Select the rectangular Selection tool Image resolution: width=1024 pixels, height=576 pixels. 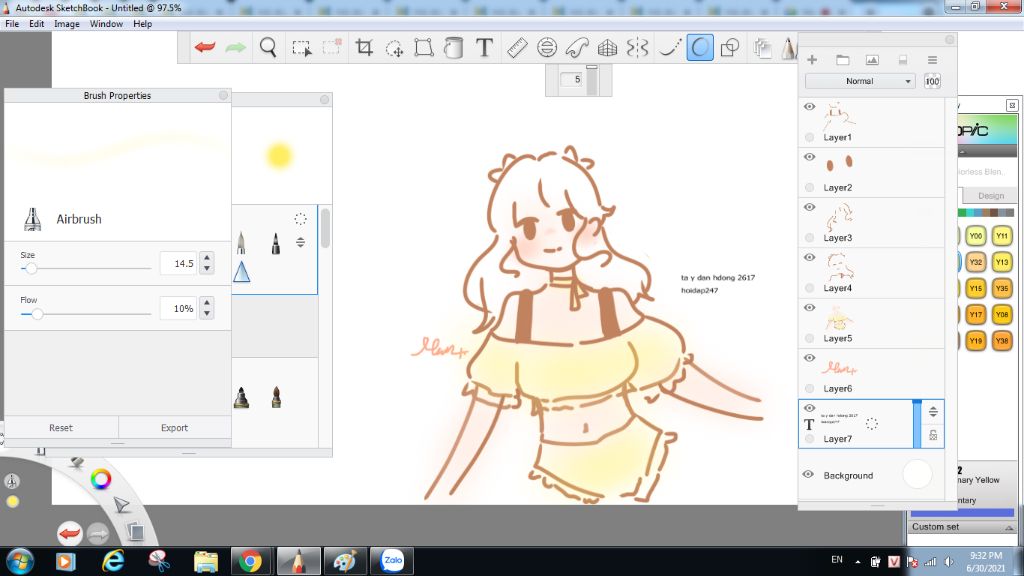pos(302,48)
